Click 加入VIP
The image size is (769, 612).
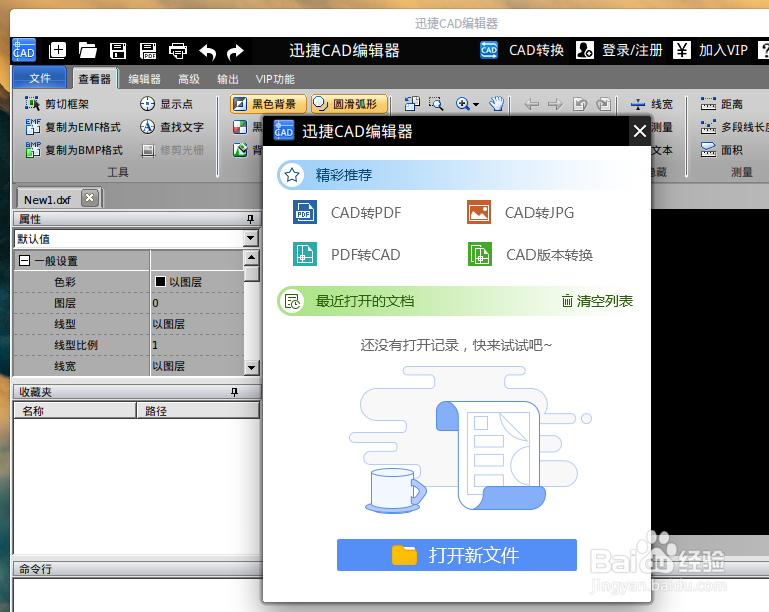coord(710,50)
